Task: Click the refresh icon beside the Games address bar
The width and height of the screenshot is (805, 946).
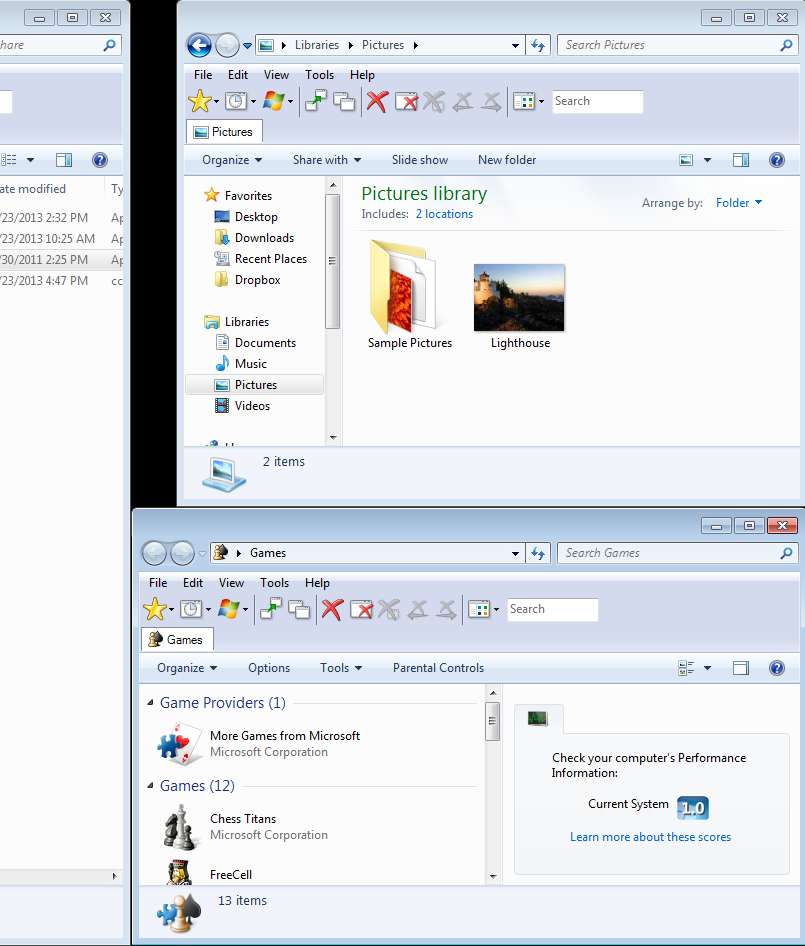Action: pyautogui.click(x=539, y=553)
